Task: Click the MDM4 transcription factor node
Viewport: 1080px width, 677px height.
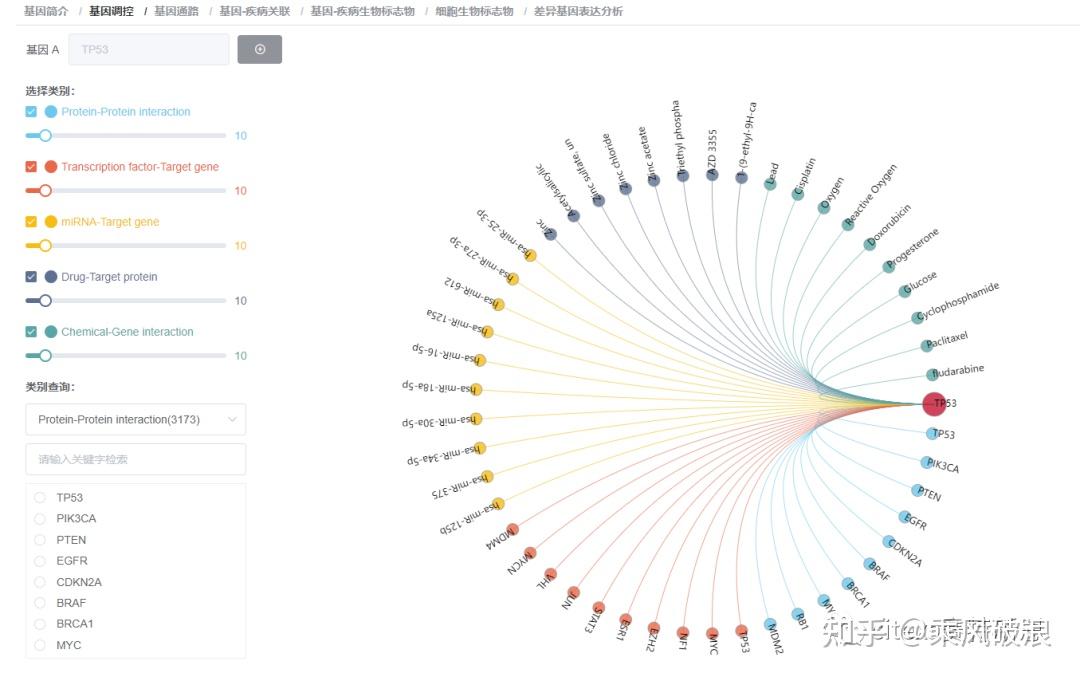Action: (513, 529)
